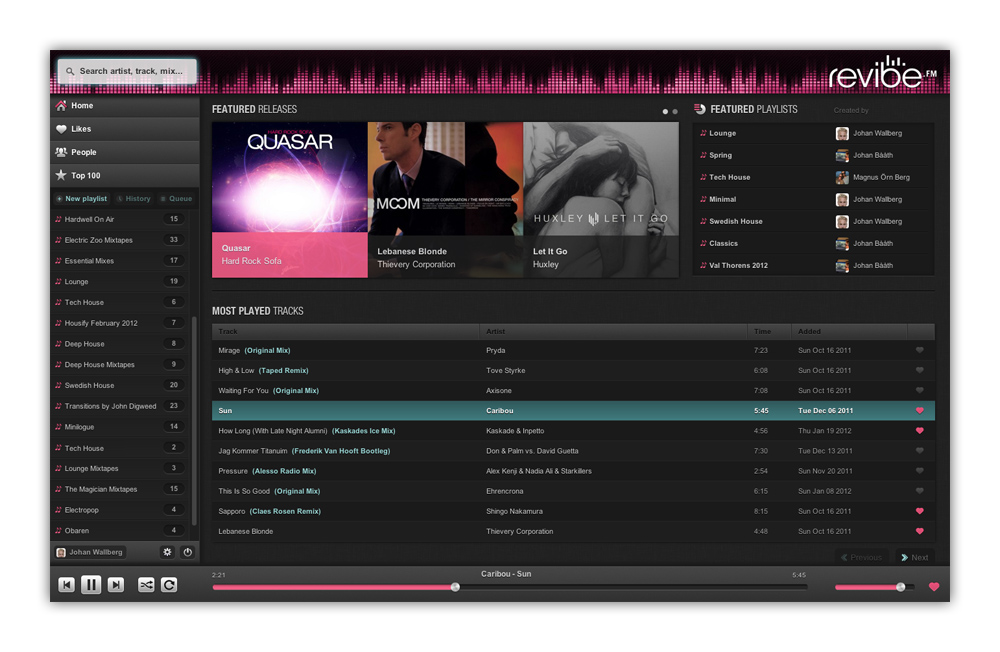Open the People page
This screenshot has height=652, width=1000.
click(x=124, y=152)
